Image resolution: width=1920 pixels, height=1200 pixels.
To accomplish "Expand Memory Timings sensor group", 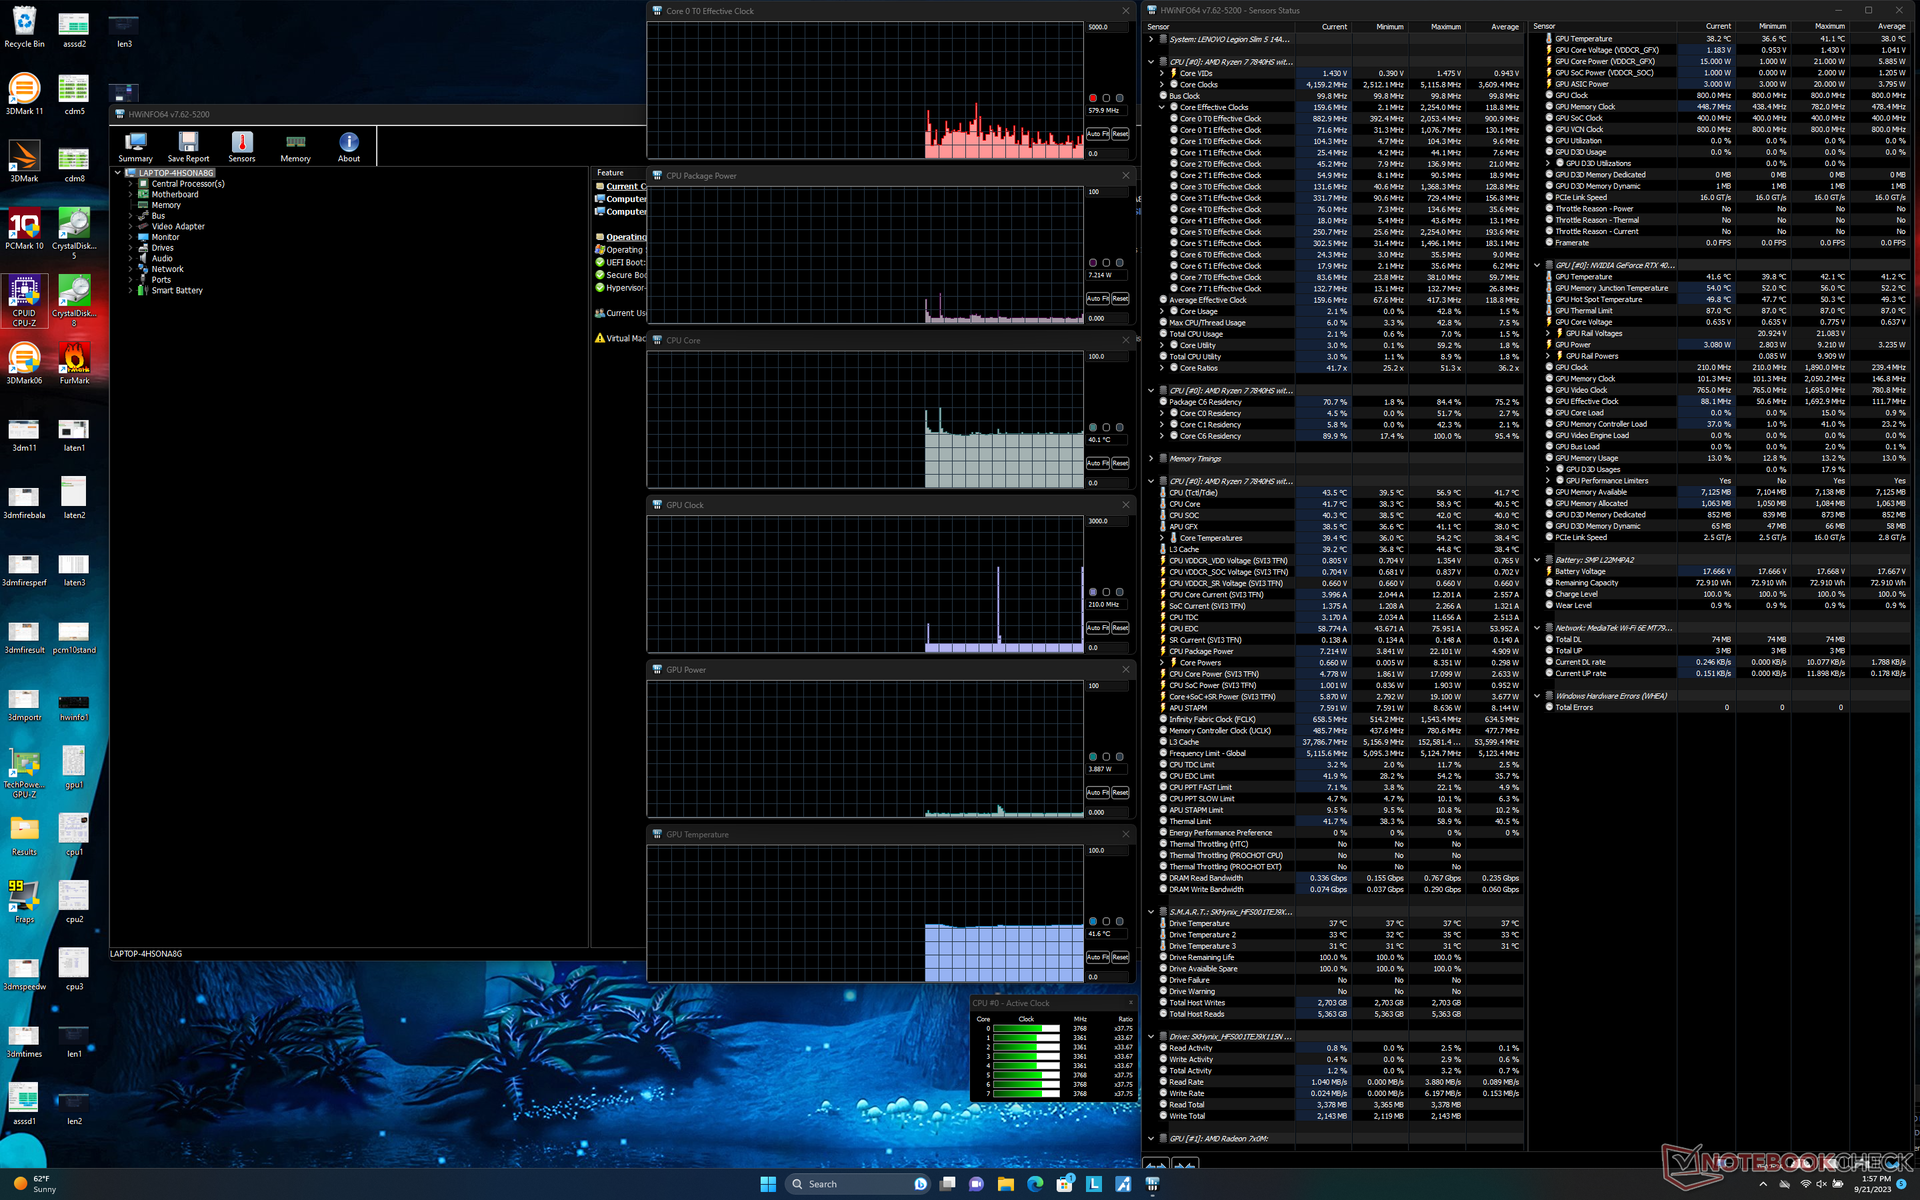I will click(x=1151, y=459).
